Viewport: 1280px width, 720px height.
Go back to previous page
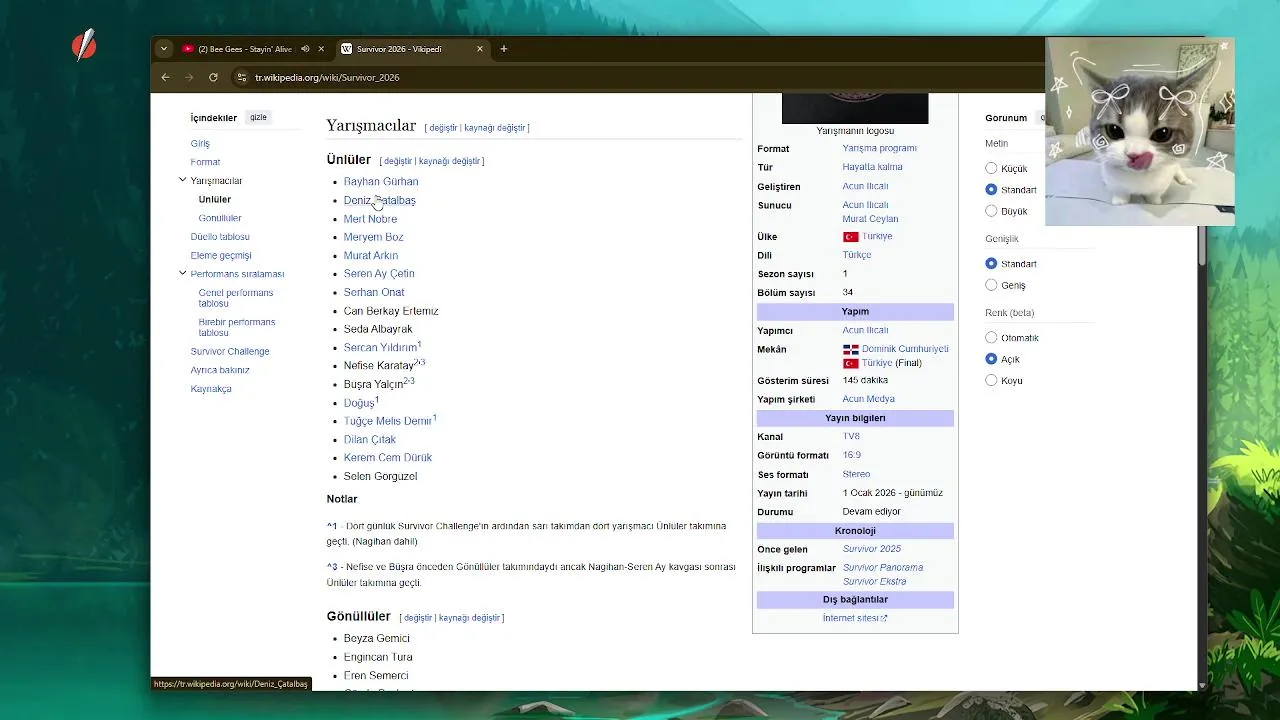click(166, 77)
